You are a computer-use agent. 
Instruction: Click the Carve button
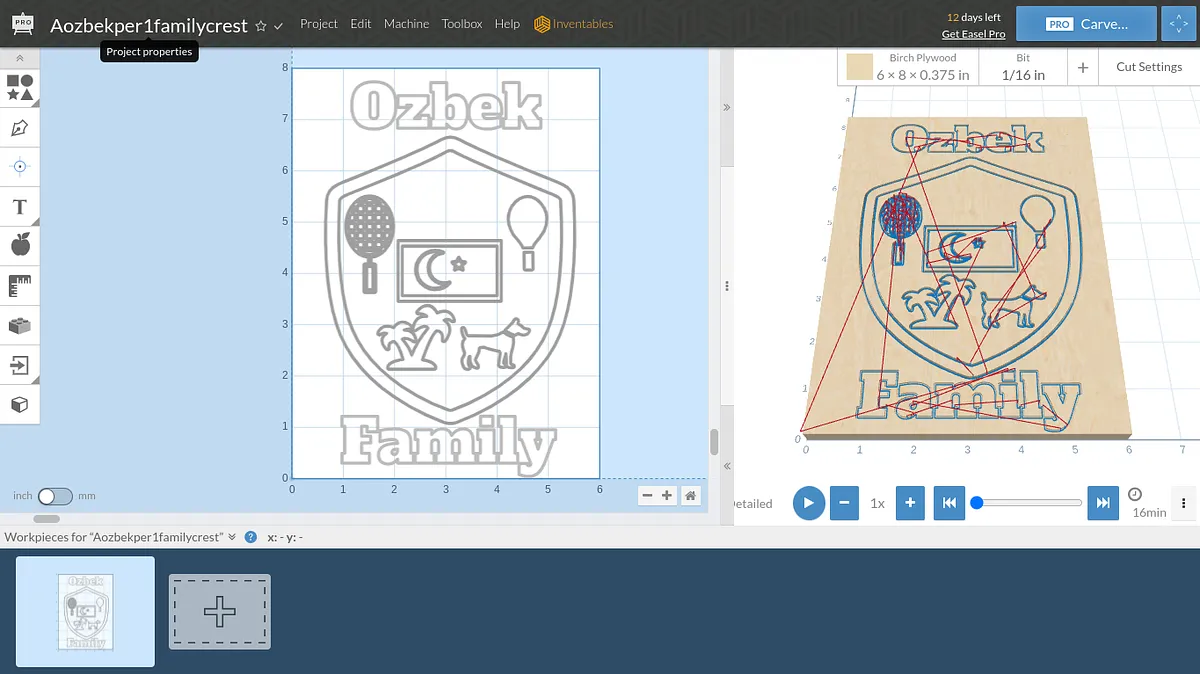tap(1085, 24)
